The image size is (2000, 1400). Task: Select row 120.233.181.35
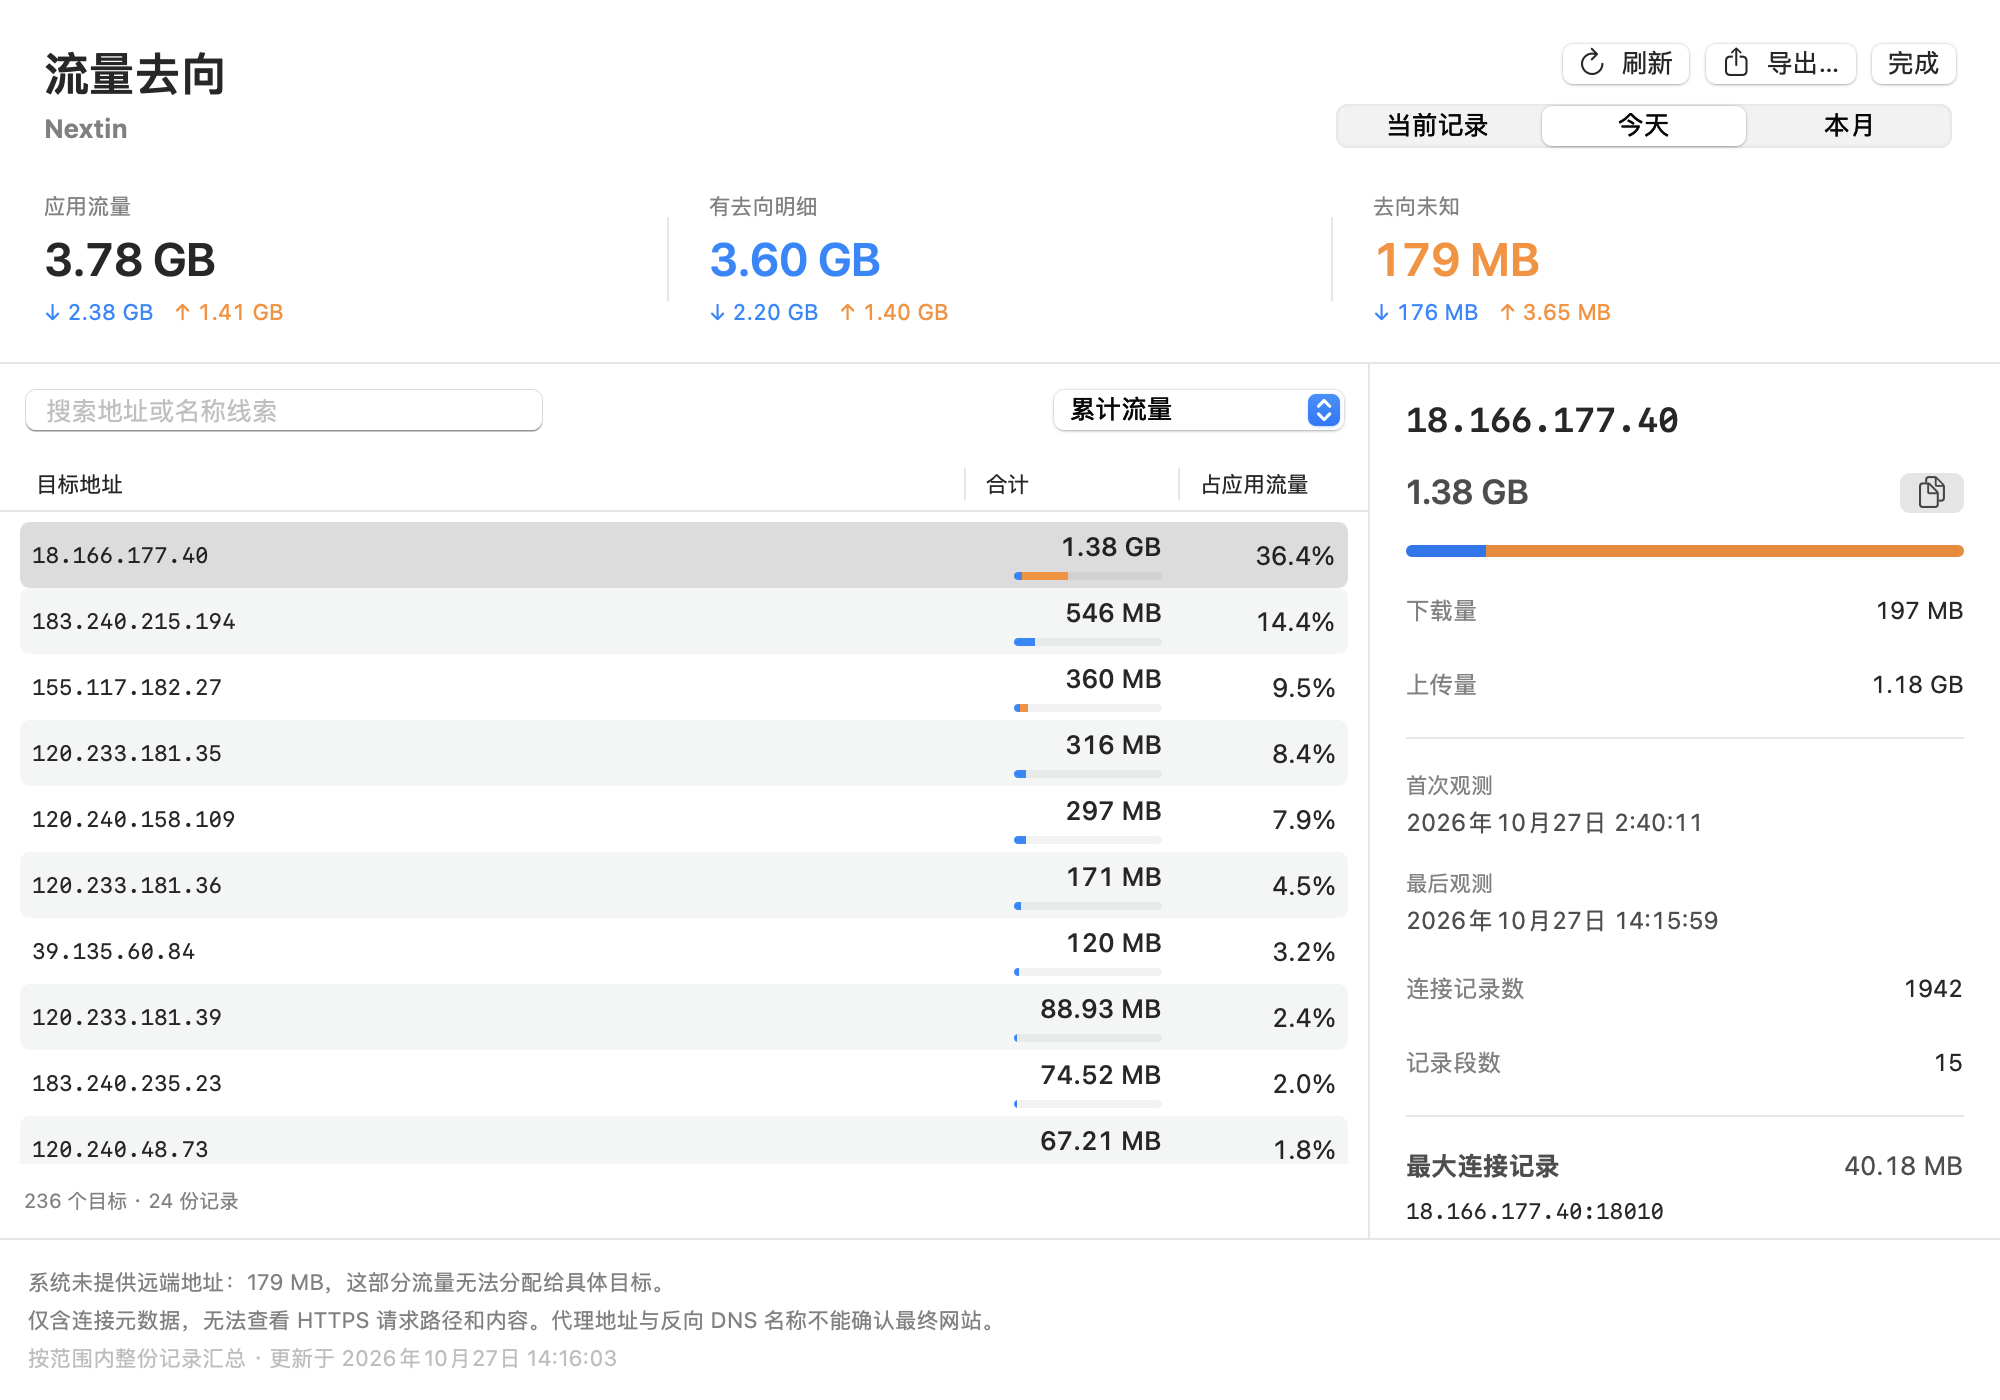684,753
